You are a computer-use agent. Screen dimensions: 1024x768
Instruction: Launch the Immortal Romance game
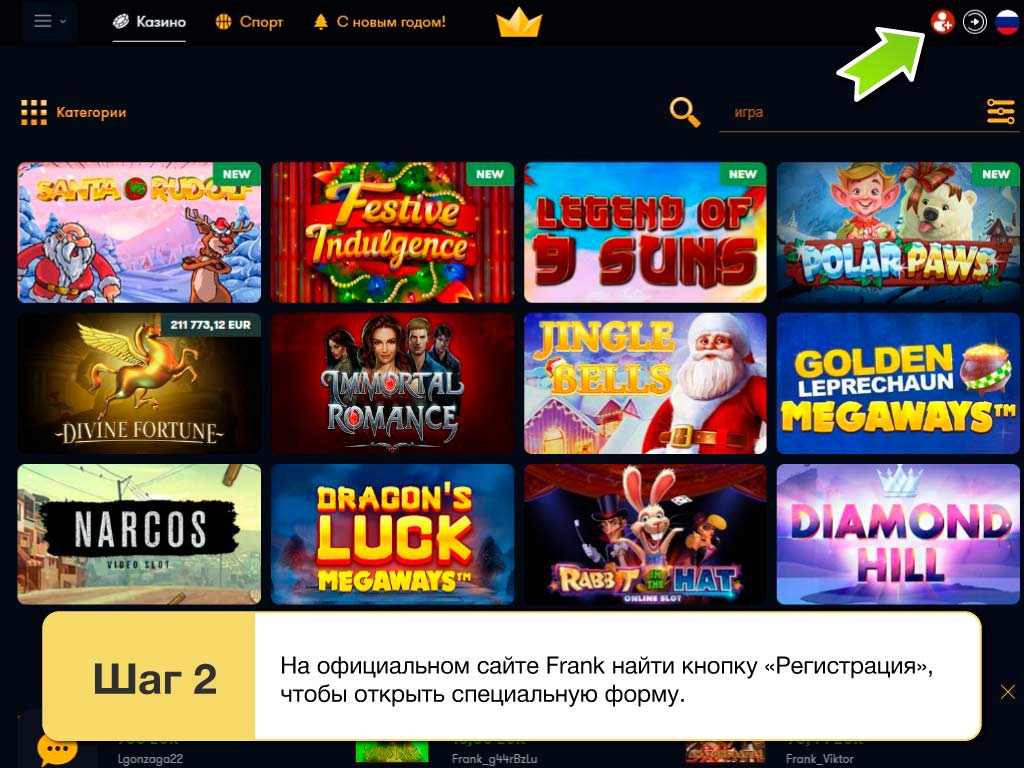[x=392, y=383]
